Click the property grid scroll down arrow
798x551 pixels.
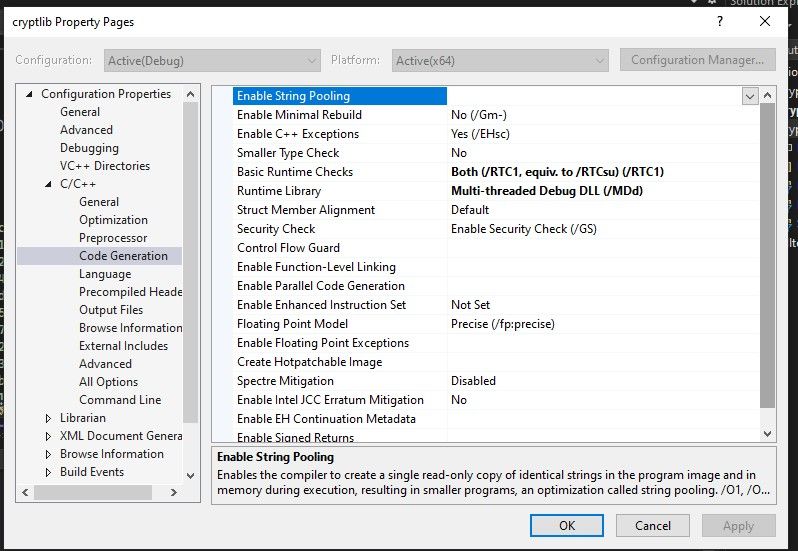click(767, 433)
